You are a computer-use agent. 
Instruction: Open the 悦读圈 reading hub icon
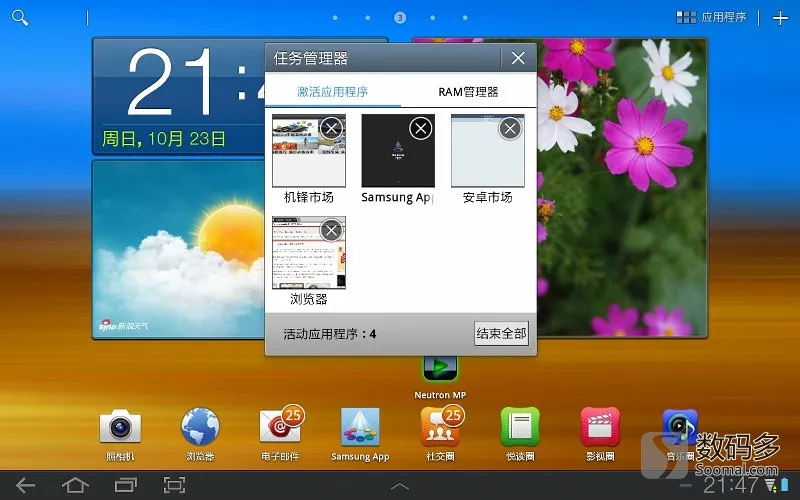[x=520, y=427]
